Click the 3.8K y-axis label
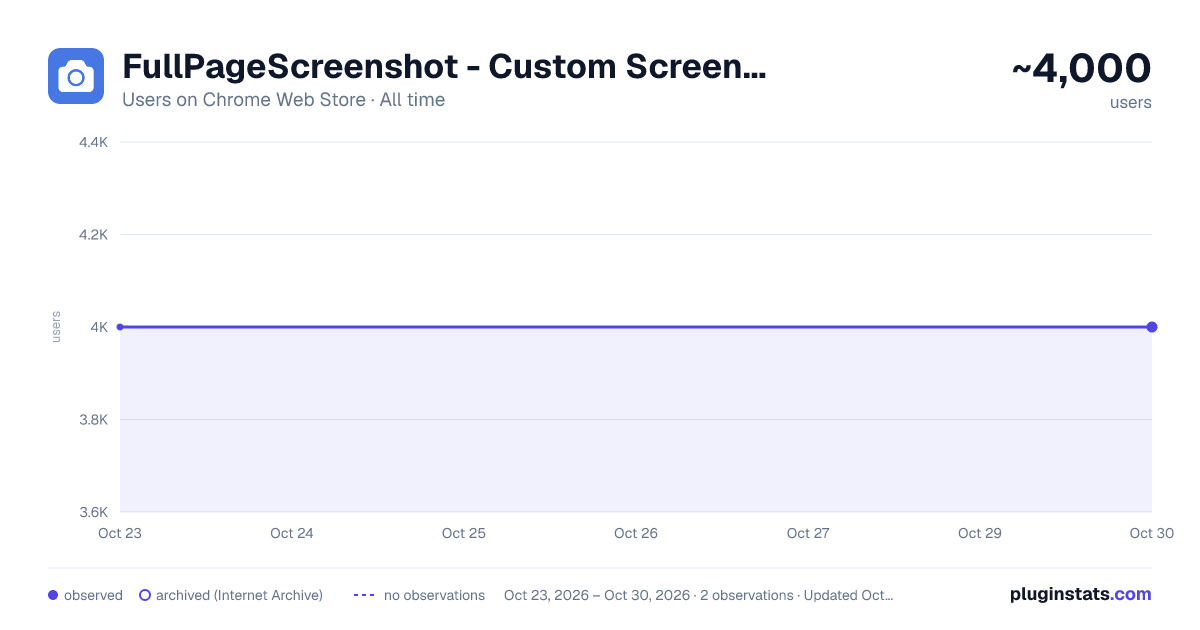 [93, 420]
